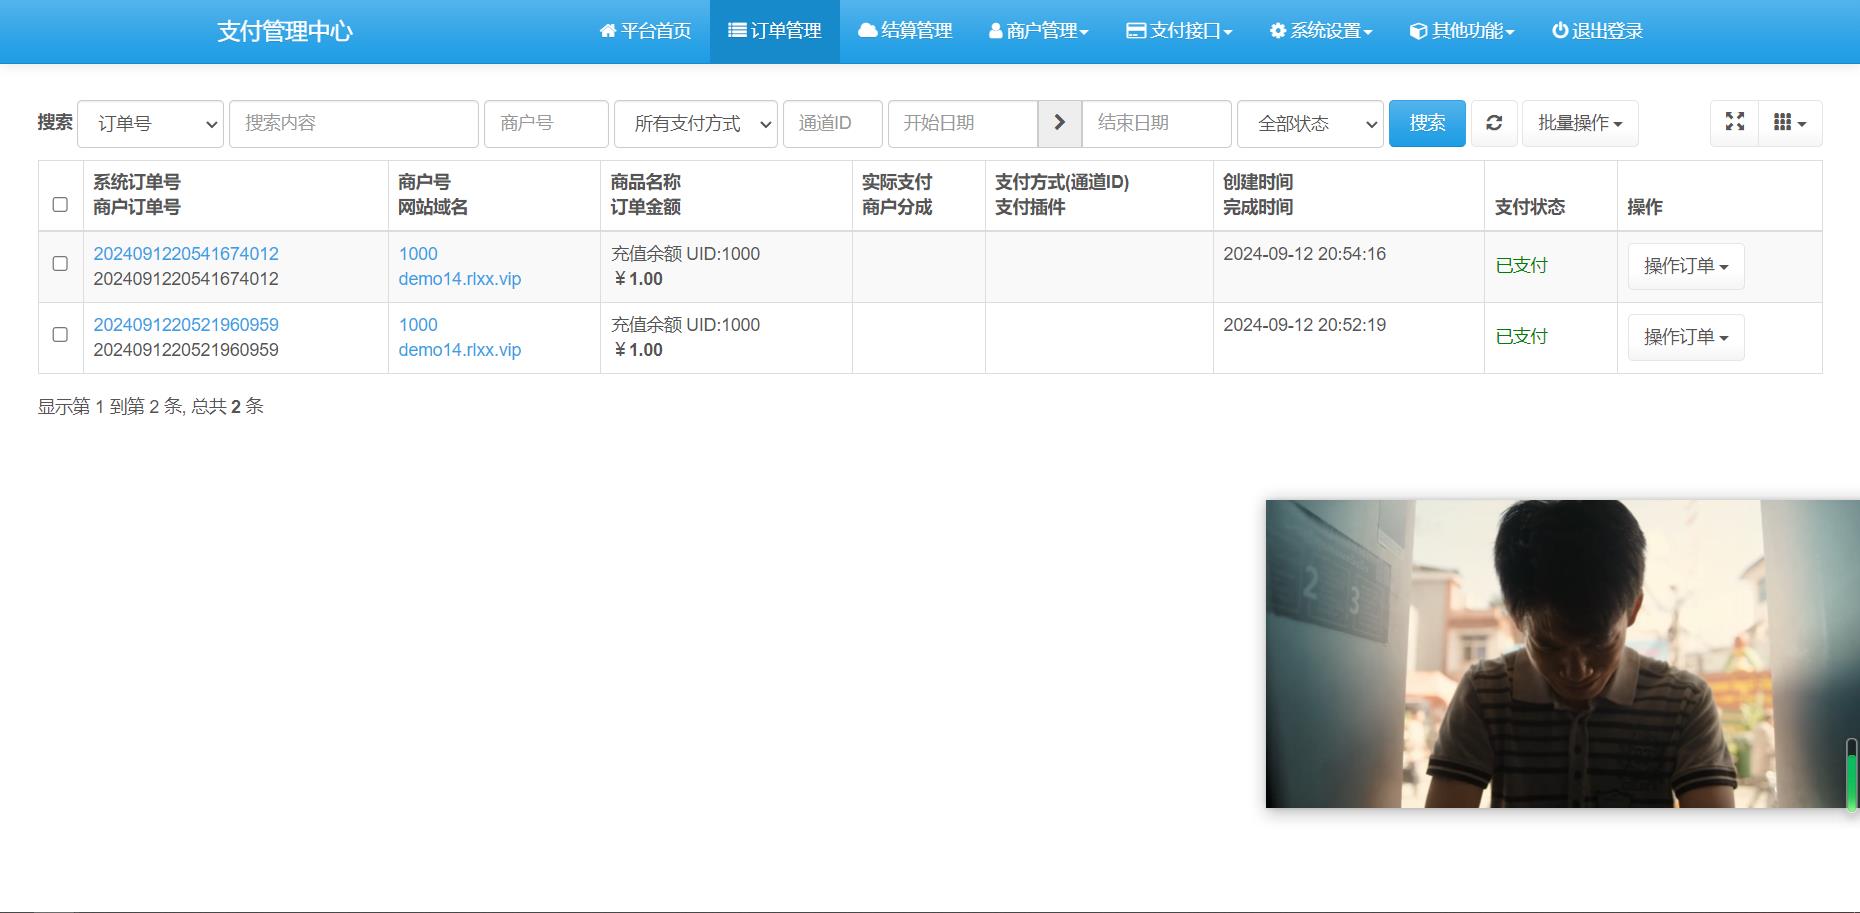Viewport: 1860px width, 913px height.
Task: Expand the 系统设置 menu
Action: click(x=1321, y=31)
